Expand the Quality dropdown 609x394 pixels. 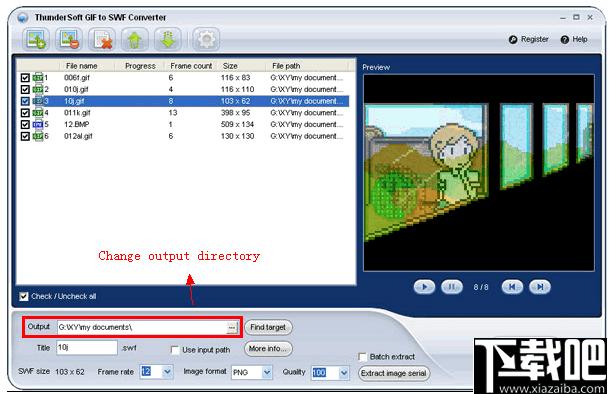click(344, 373)
